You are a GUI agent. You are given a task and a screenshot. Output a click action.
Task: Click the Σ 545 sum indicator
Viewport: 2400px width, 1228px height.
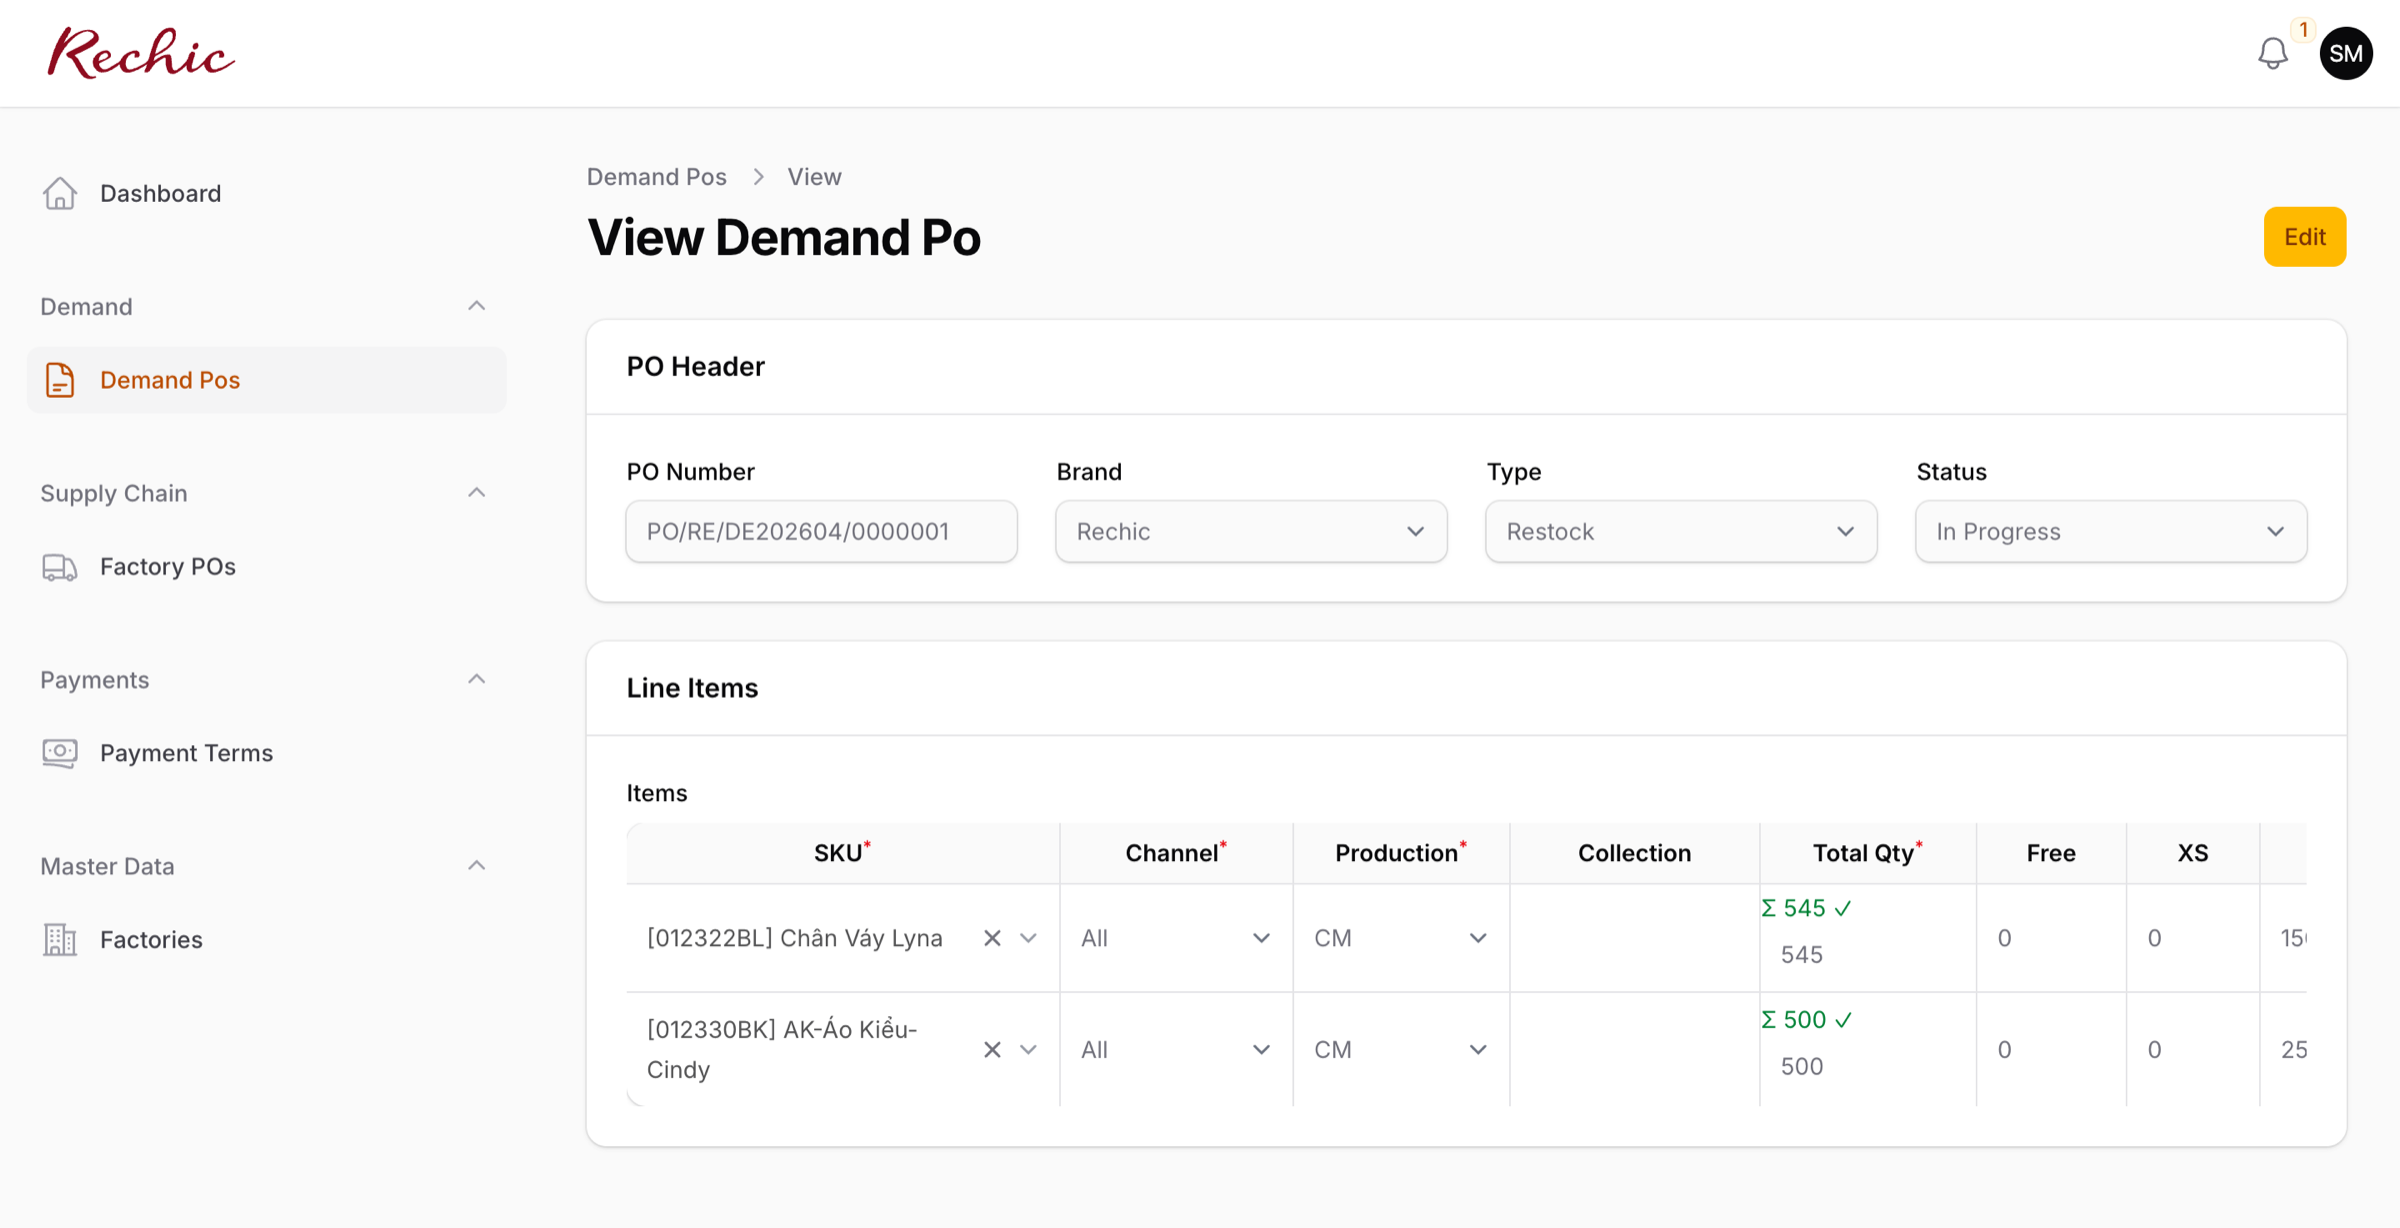tap(1806, 908)
